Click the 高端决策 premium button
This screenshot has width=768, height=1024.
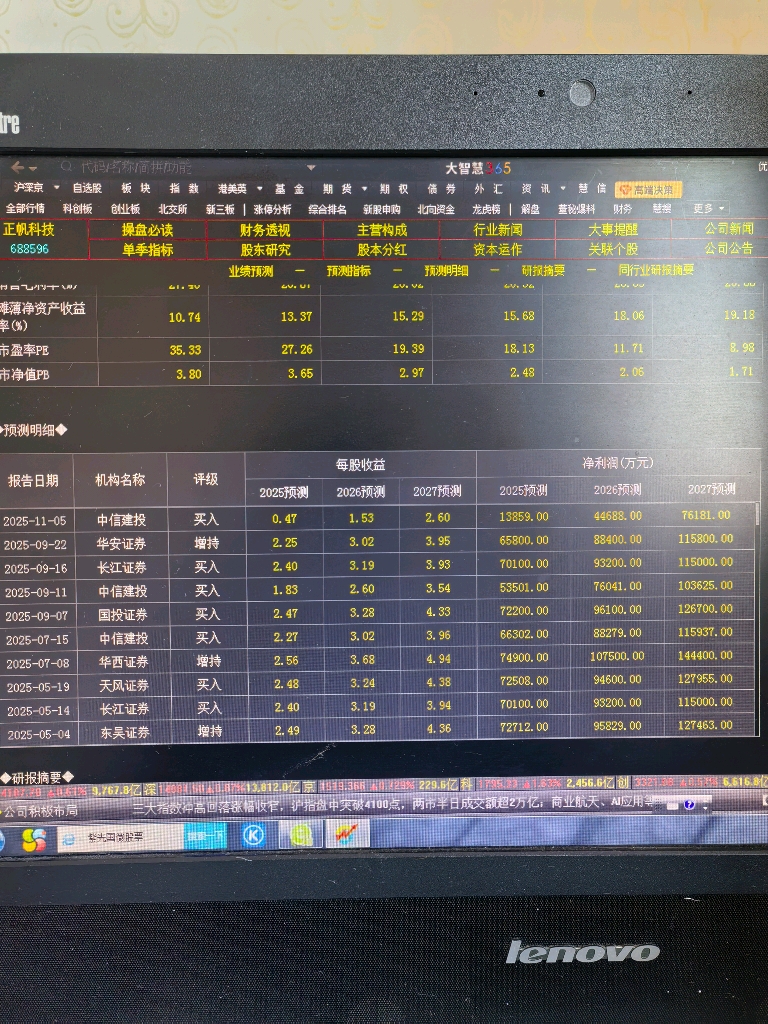pyautogui.click(x=648, y=189)
